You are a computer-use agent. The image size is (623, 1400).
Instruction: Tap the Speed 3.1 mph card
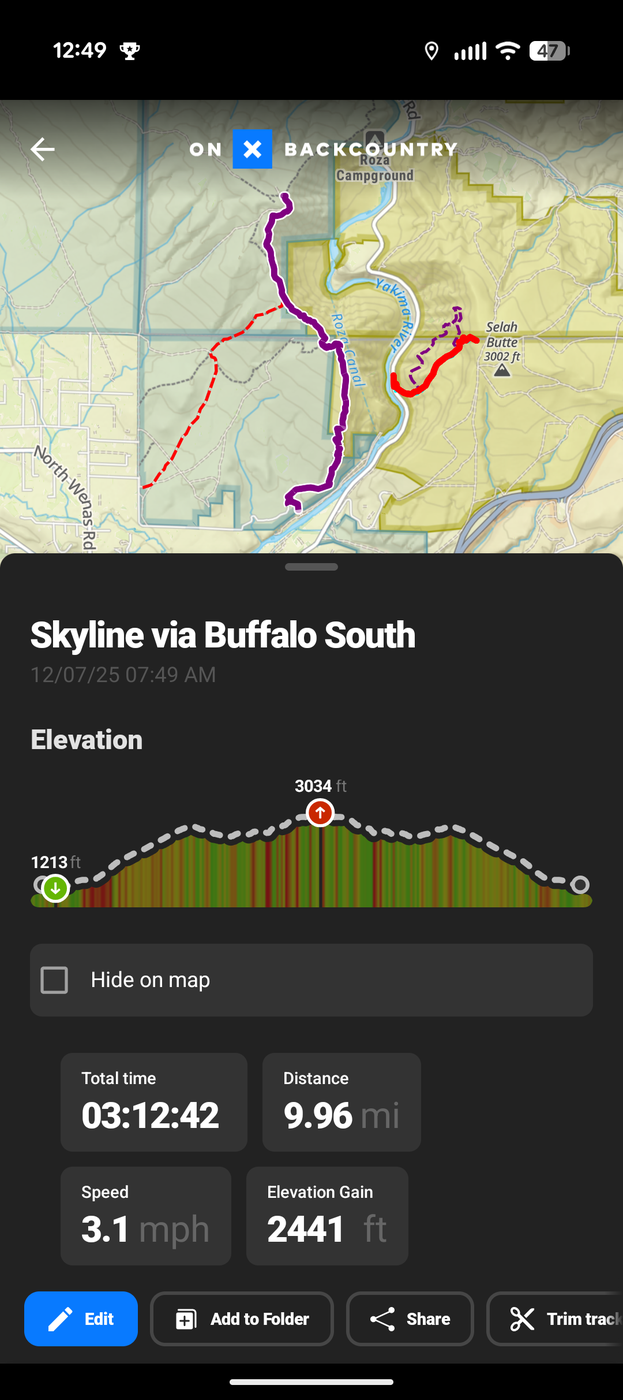(145, 1216)
